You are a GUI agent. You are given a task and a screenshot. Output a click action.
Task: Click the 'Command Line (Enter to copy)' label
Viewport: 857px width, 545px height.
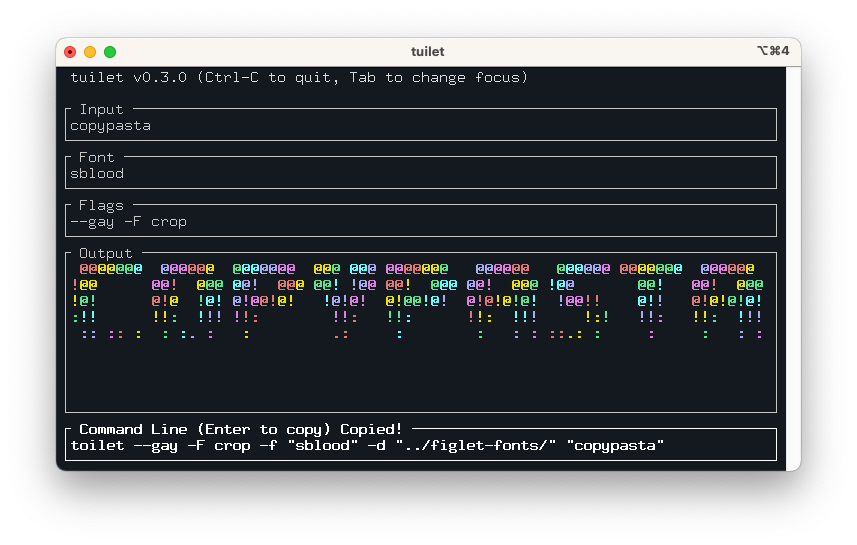click(x=205, y=429)
